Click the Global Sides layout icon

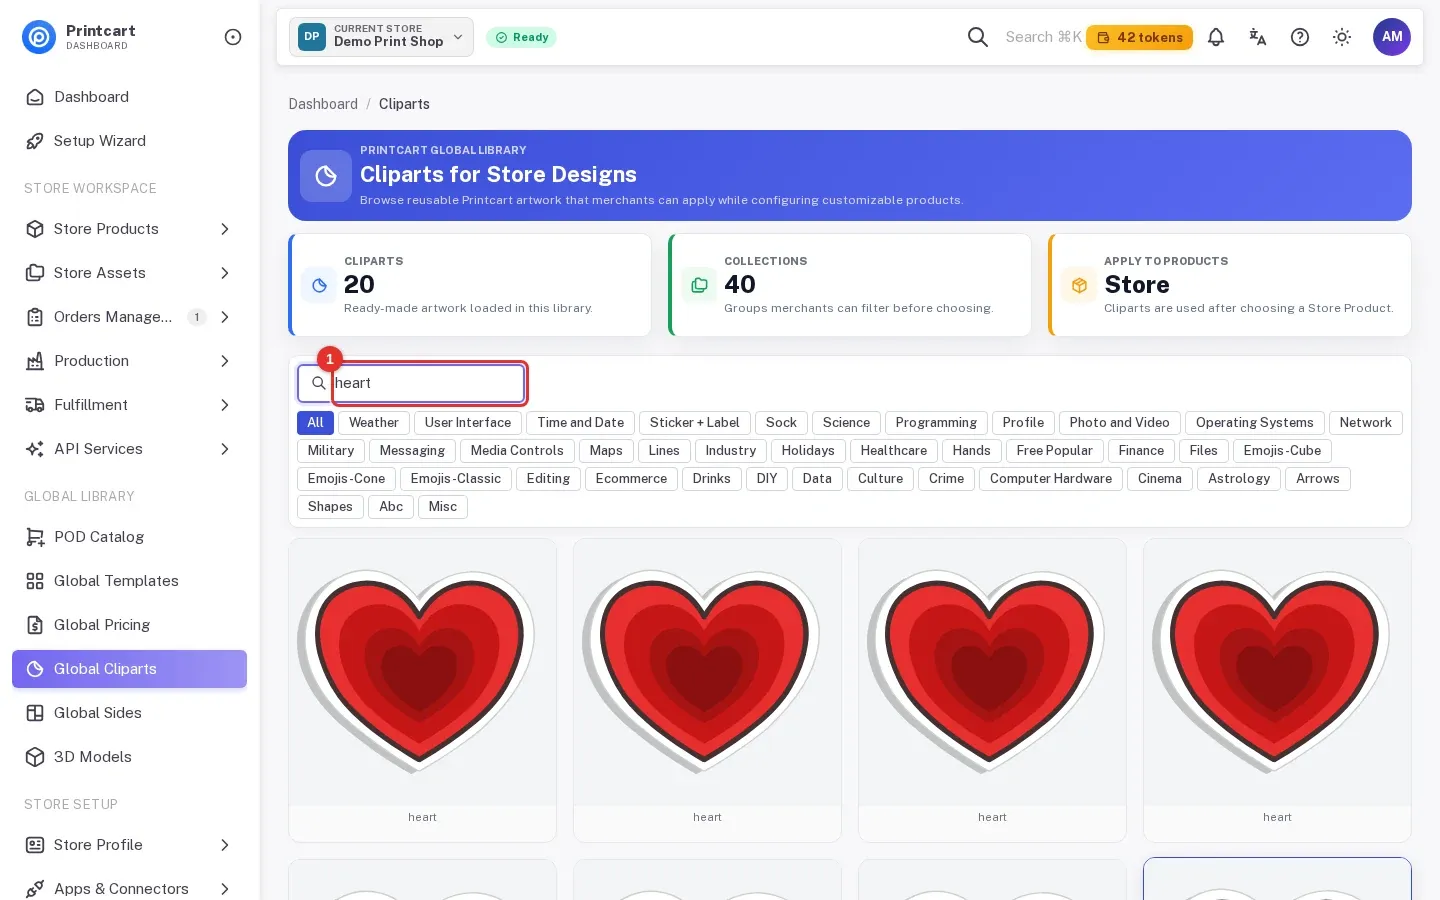(35, 713)
